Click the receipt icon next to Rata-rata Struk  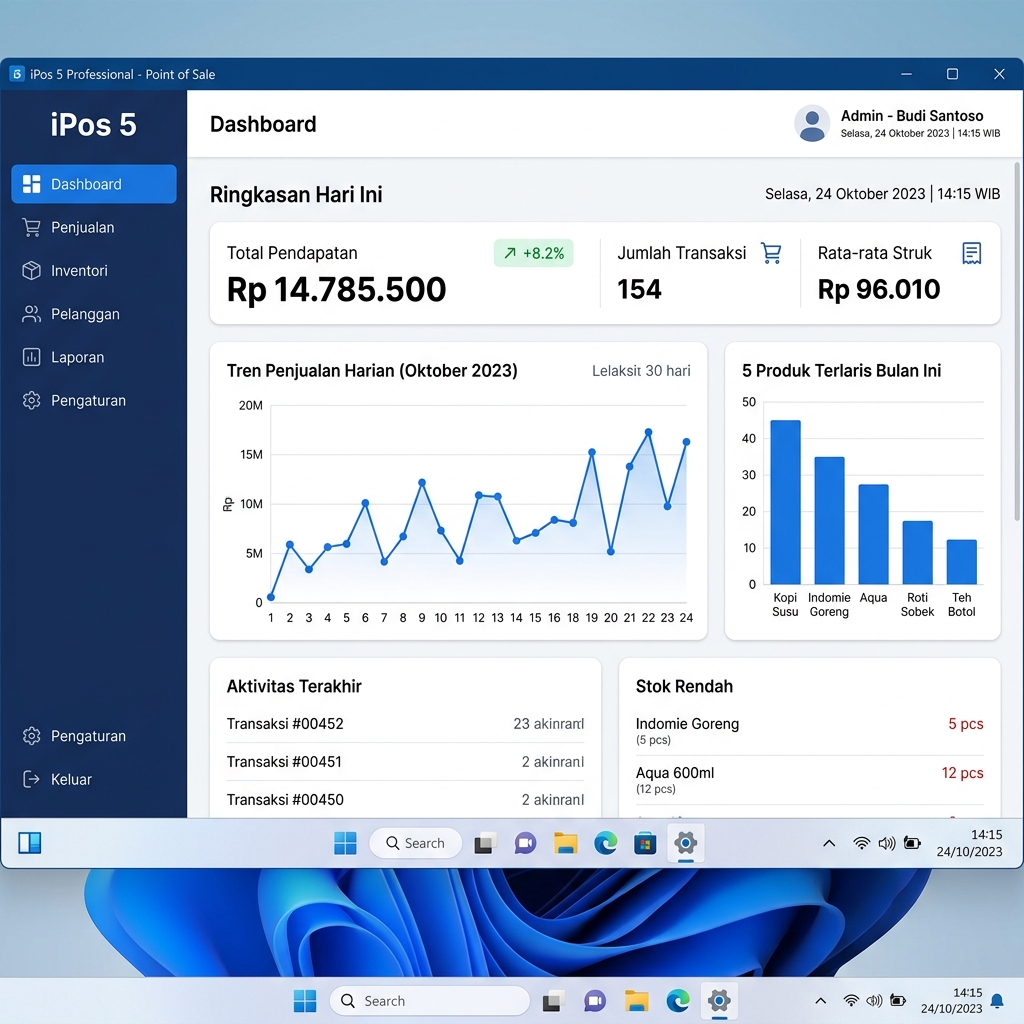point(971,254)
